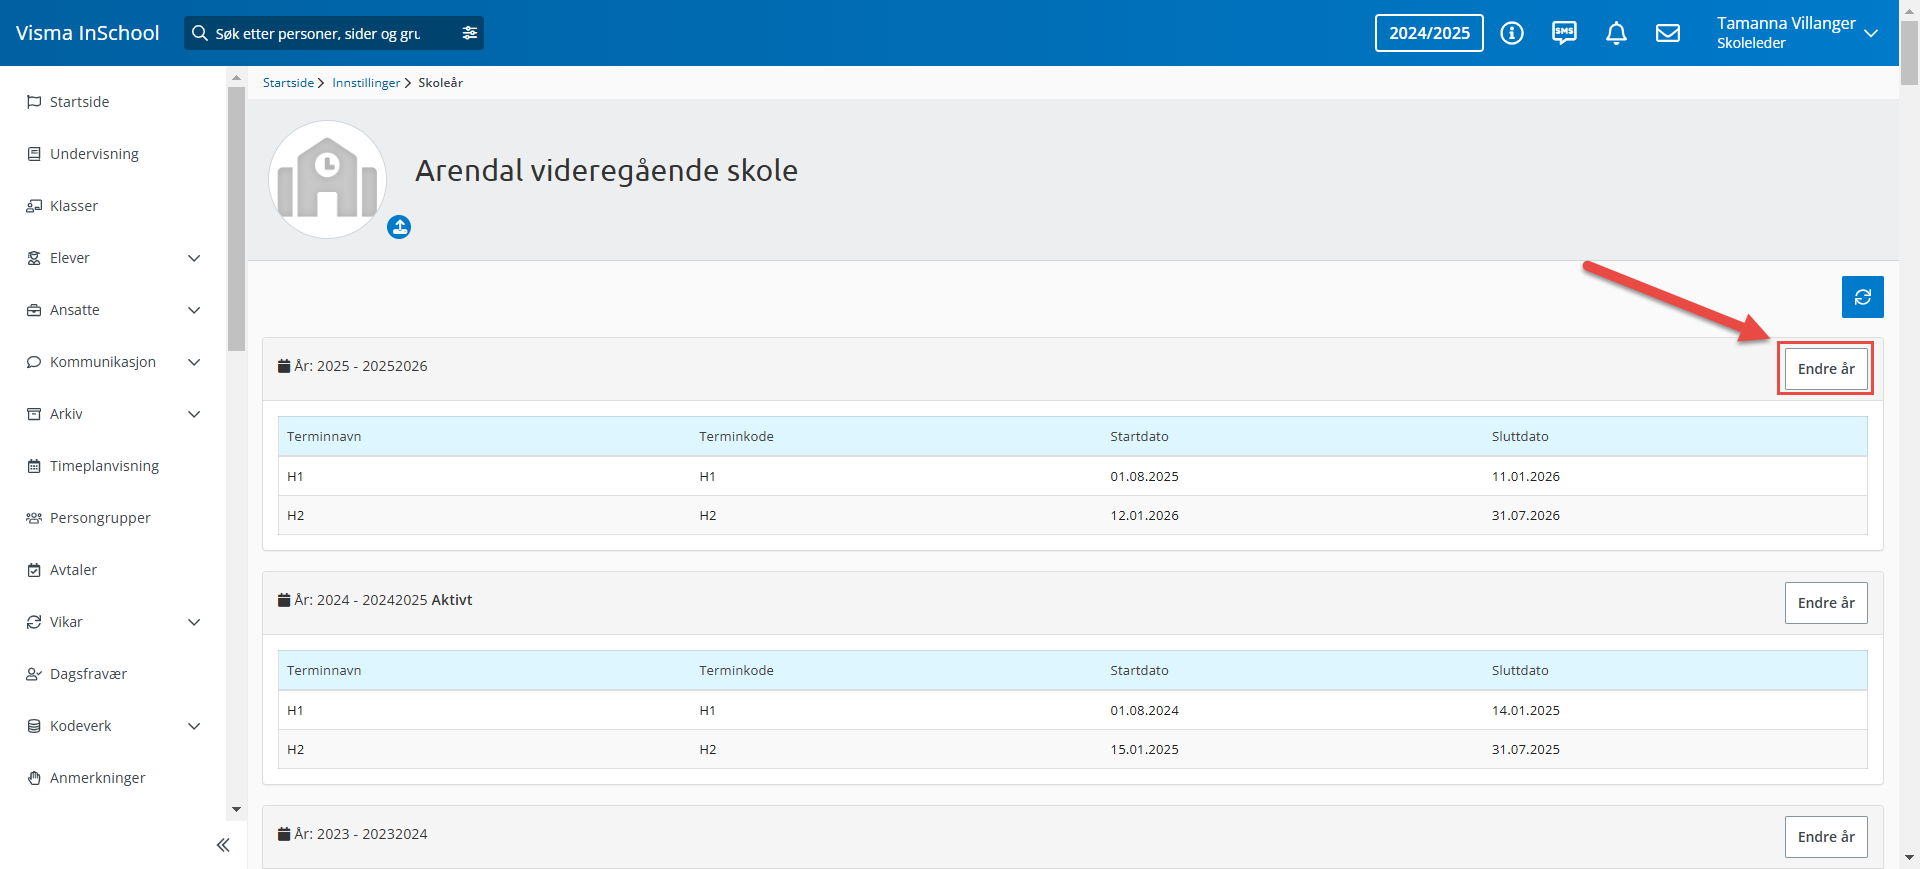1920x869 pixels.
Task: Select Dagsfravær from the sidebar
Action: tap(88, 674)
